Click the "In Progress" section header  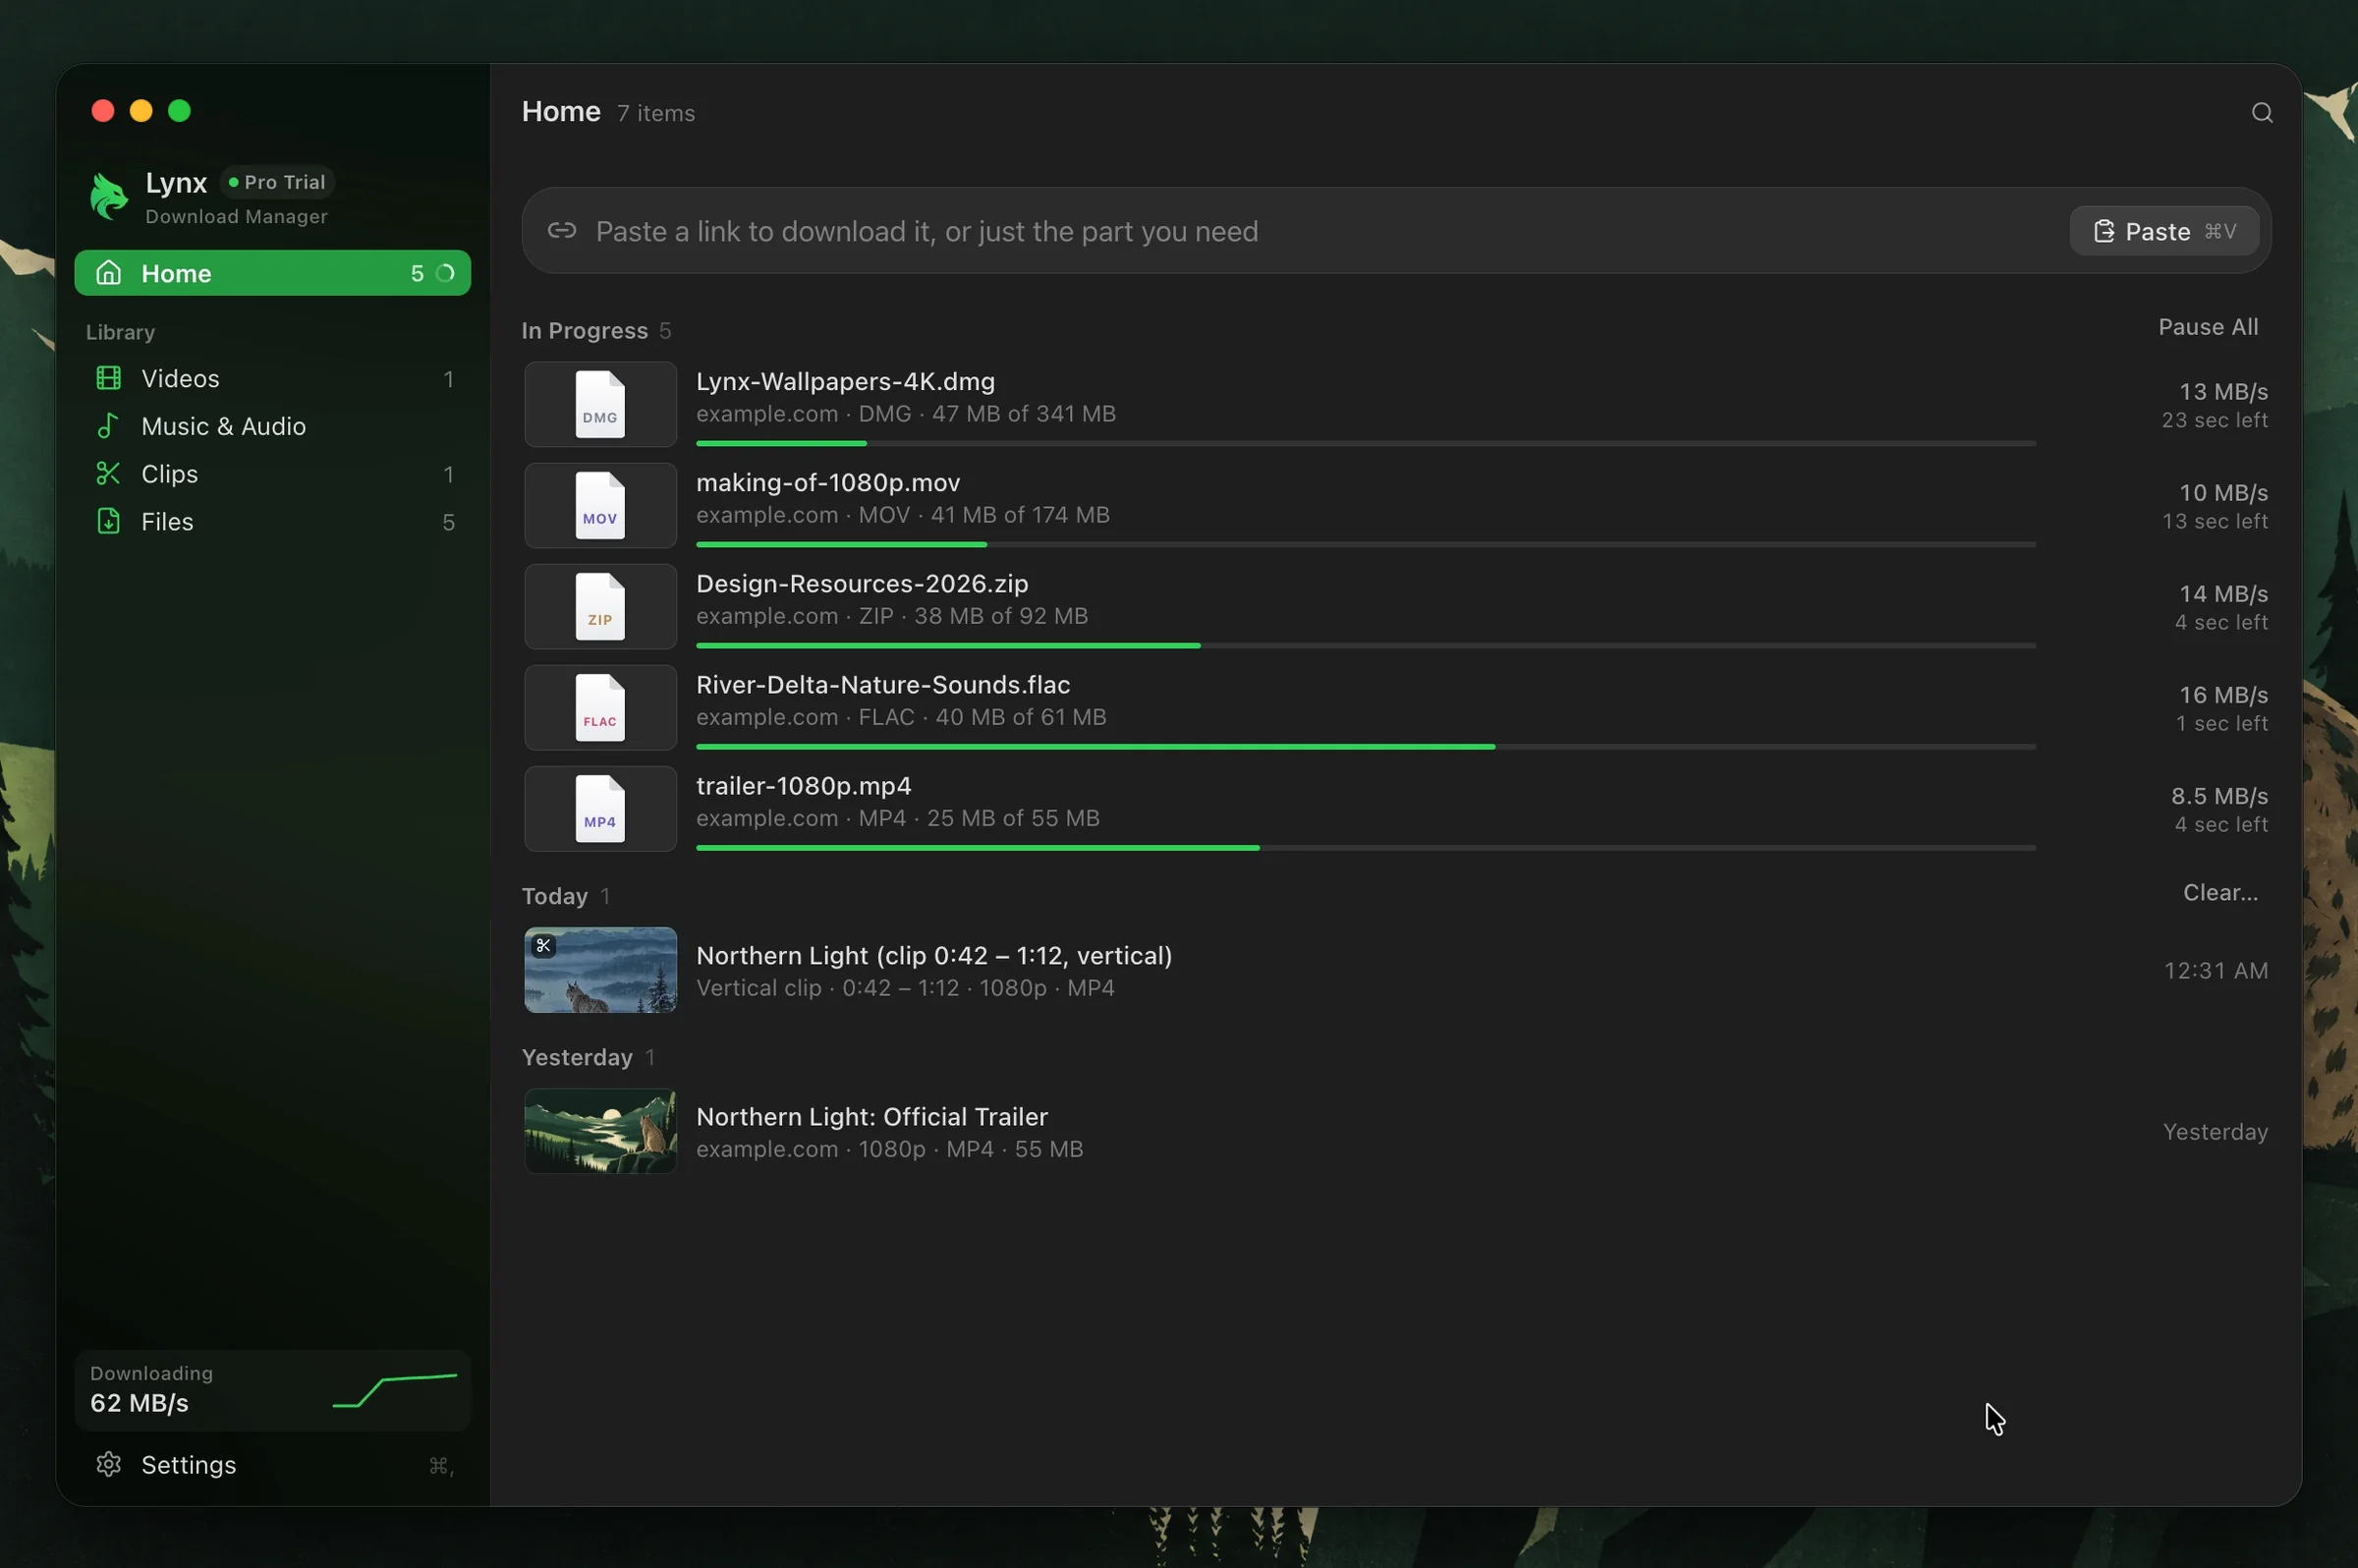(x=585, y=331)
